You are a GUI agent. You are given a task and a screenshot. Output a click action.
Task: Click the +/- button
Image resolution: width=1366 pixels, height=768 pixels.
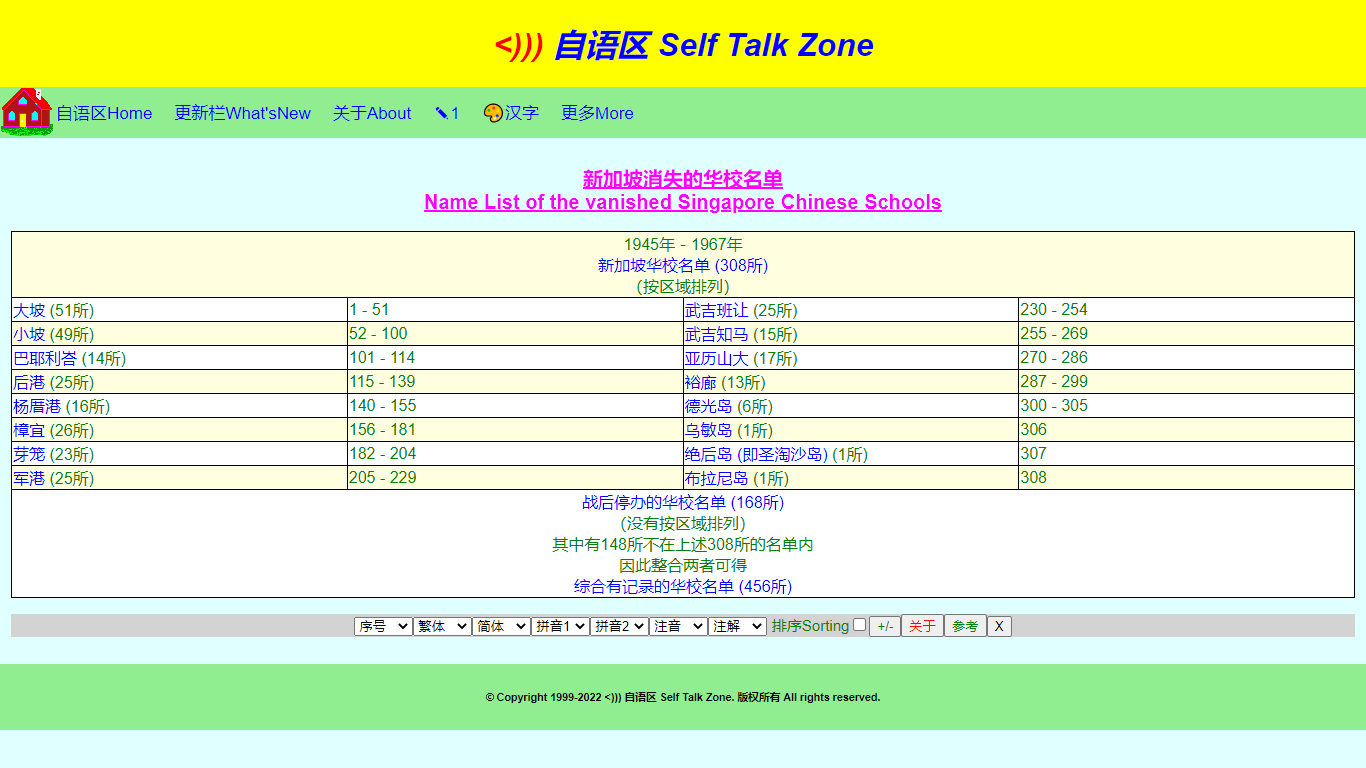click(884, 625)
